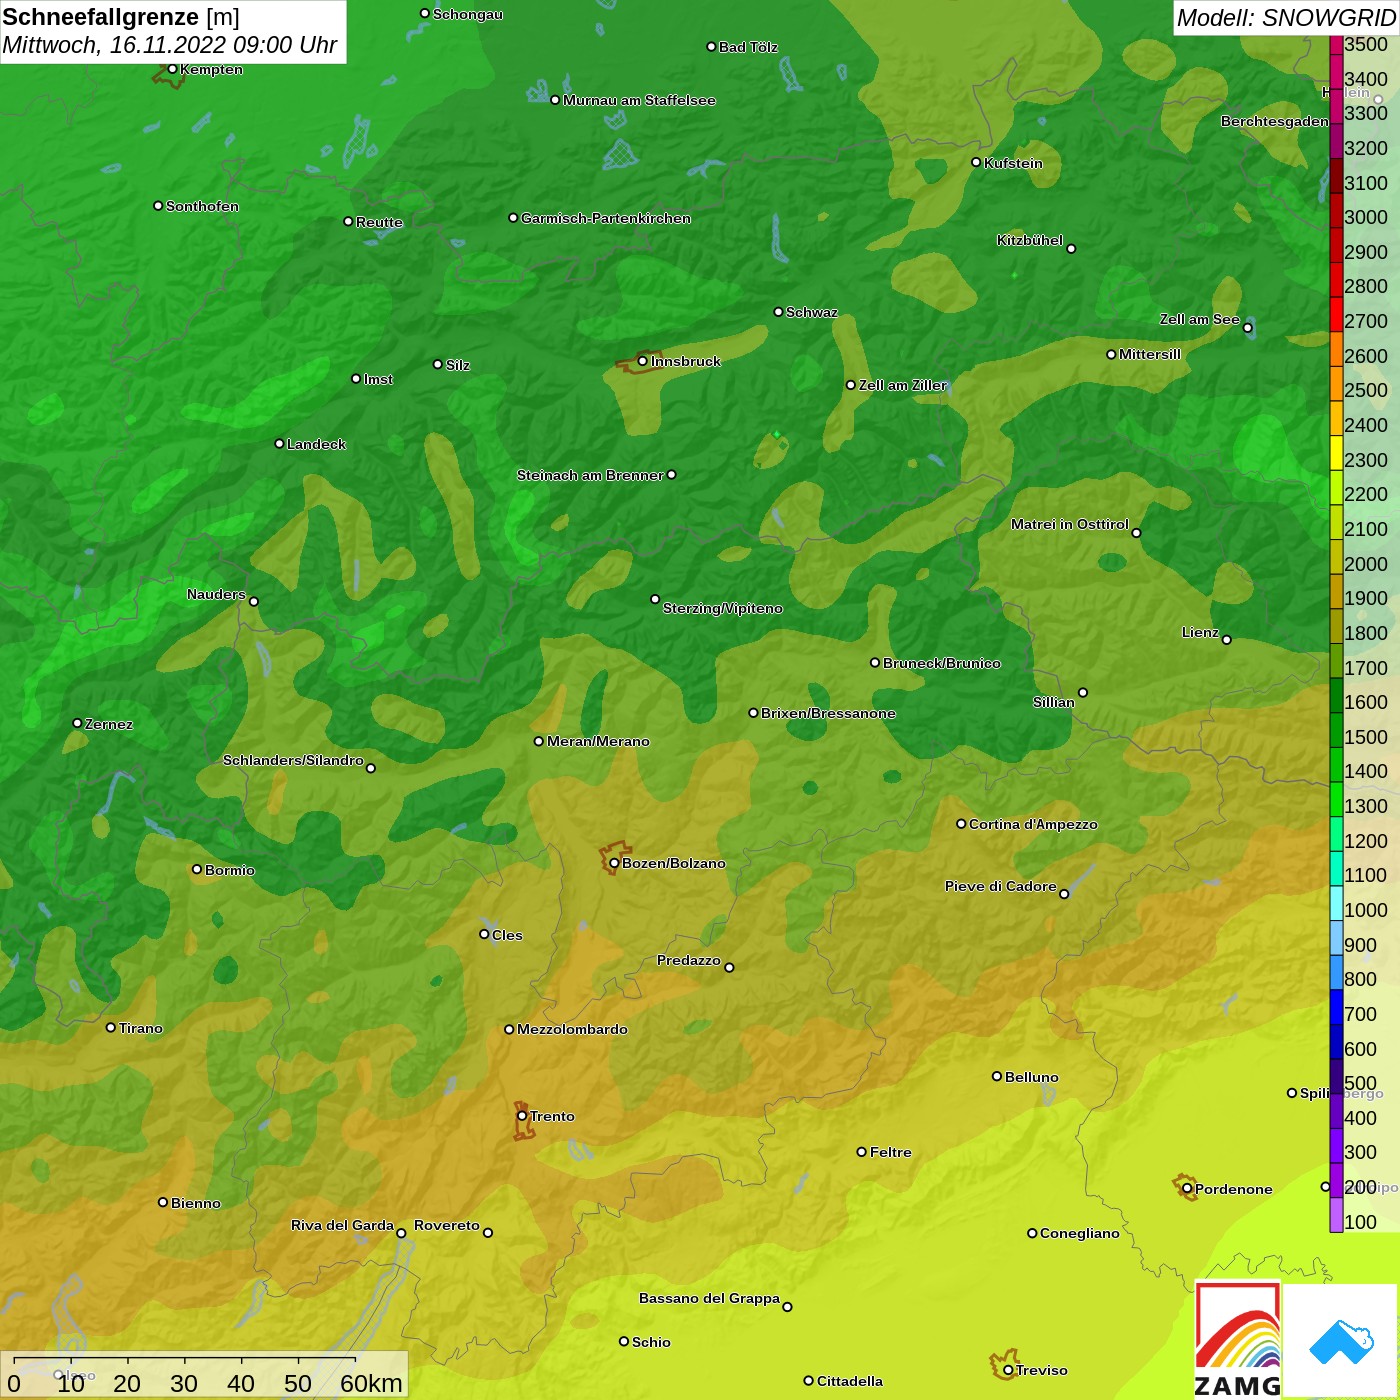Click the blue cloud arrow logo

[x=1340, y=1341]
